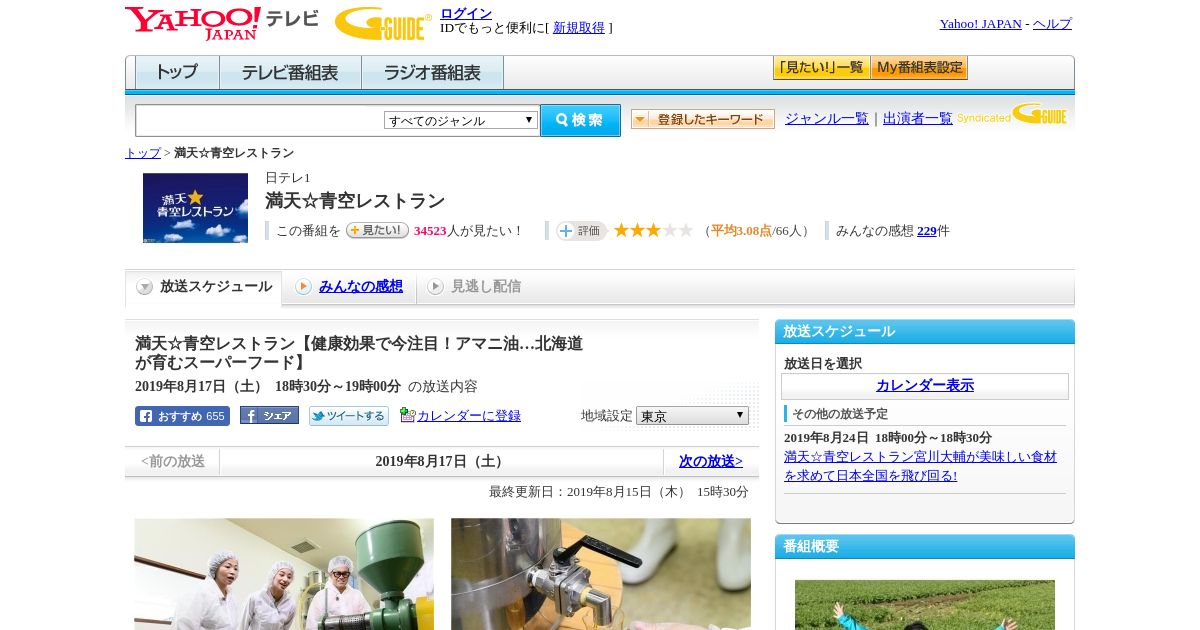Click the 最終更新日 timestamp text
The width and height of the screenshot is (1200, 630).
619,492
